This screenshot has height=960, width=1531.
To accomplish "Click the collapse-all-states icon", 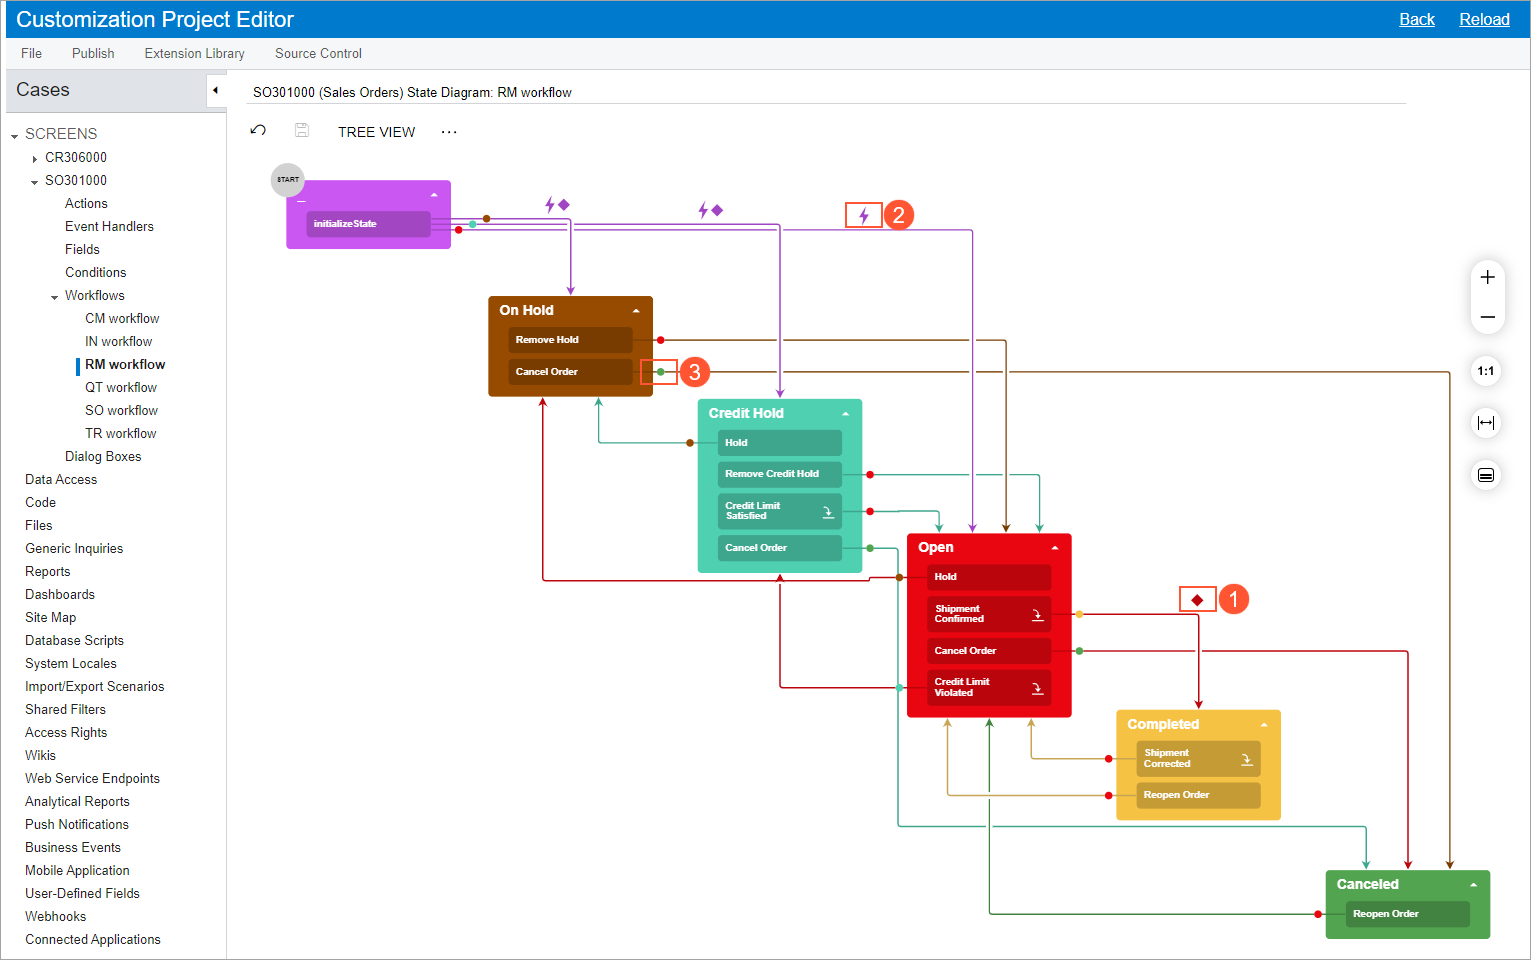I will click(1486, 475).
